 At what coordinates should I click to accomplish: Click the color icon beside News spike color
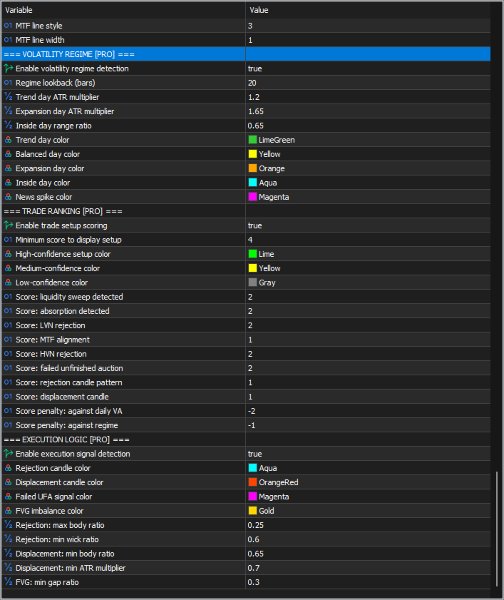coord(8,197)
